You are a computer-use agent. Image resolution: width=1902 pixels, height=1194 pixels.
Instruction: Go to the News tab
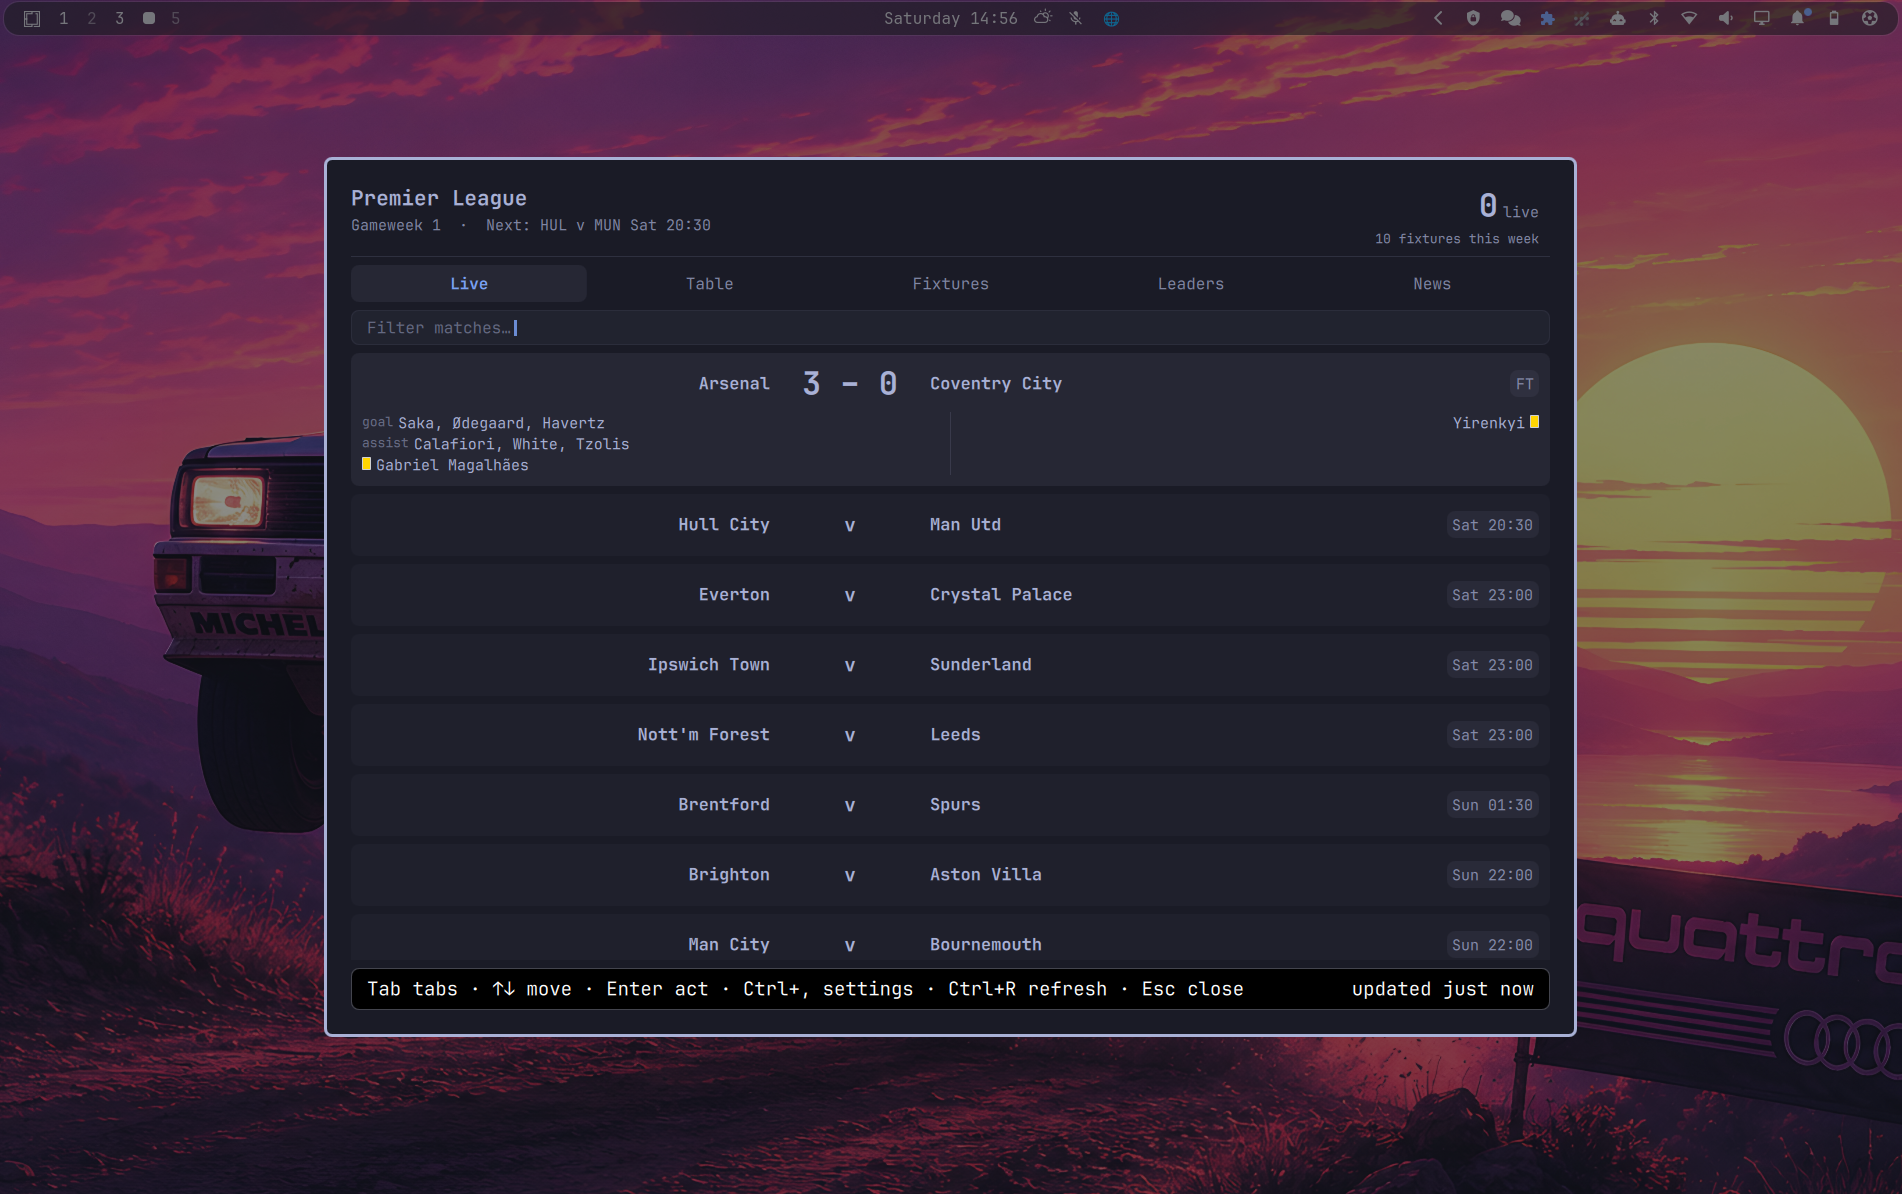click(1432, 284)
